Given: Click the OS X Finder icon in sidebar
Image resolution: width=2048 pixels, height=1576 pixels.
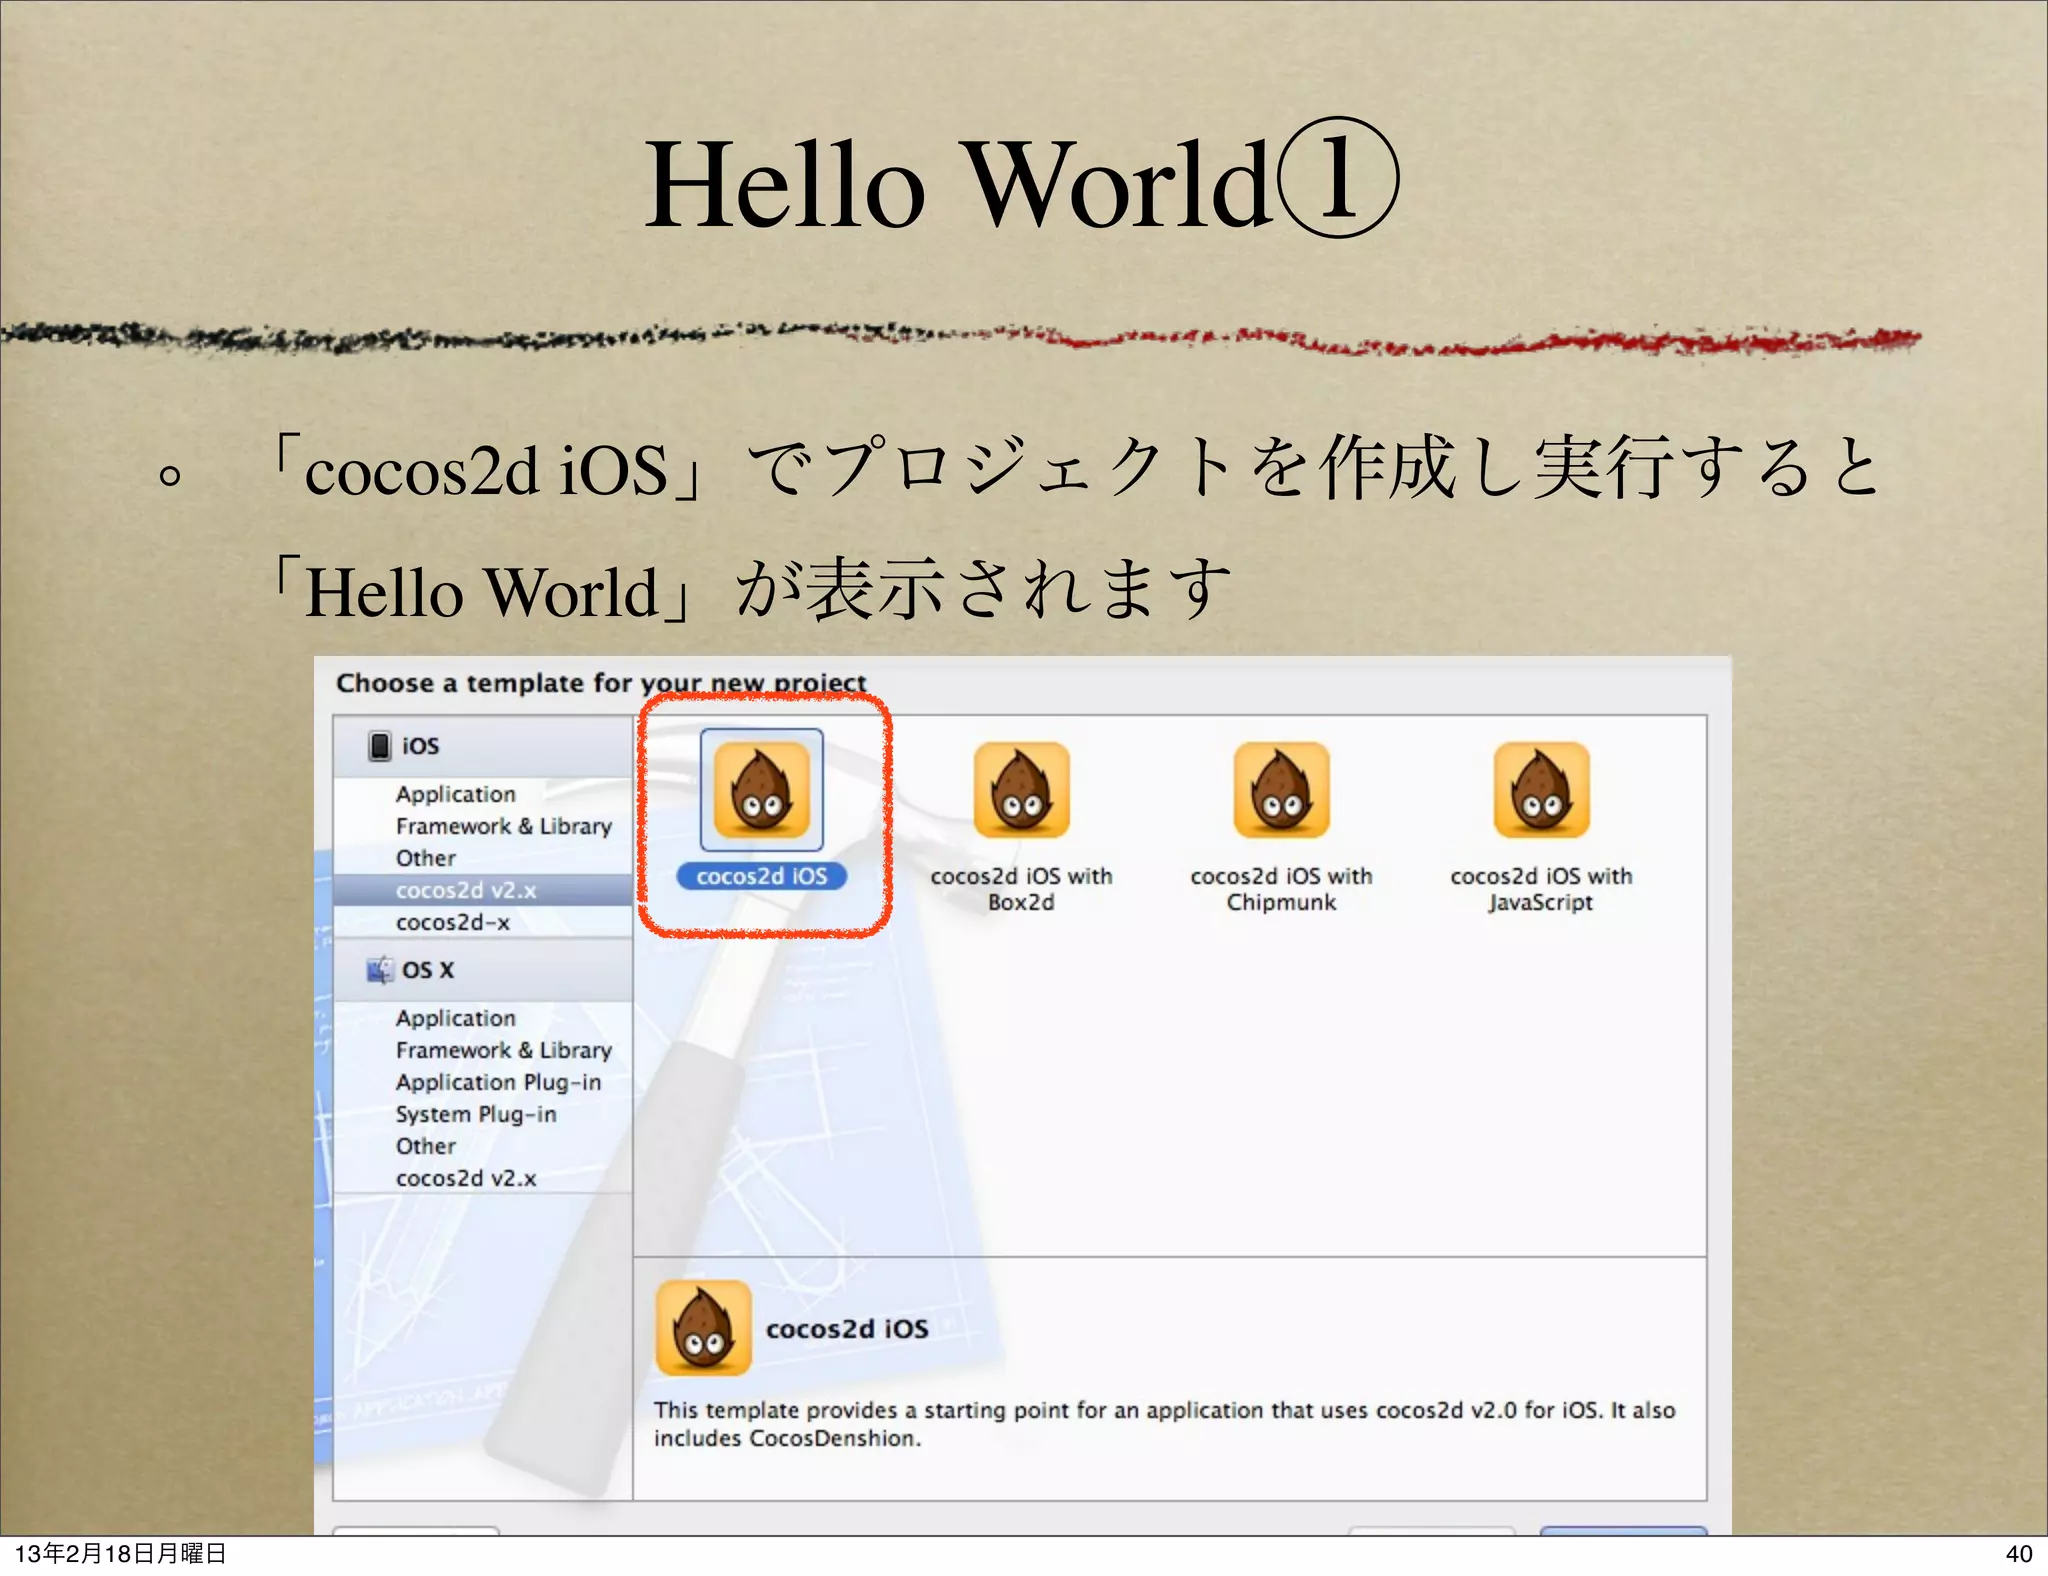Looking at the screenshot, I should (380, 970).
